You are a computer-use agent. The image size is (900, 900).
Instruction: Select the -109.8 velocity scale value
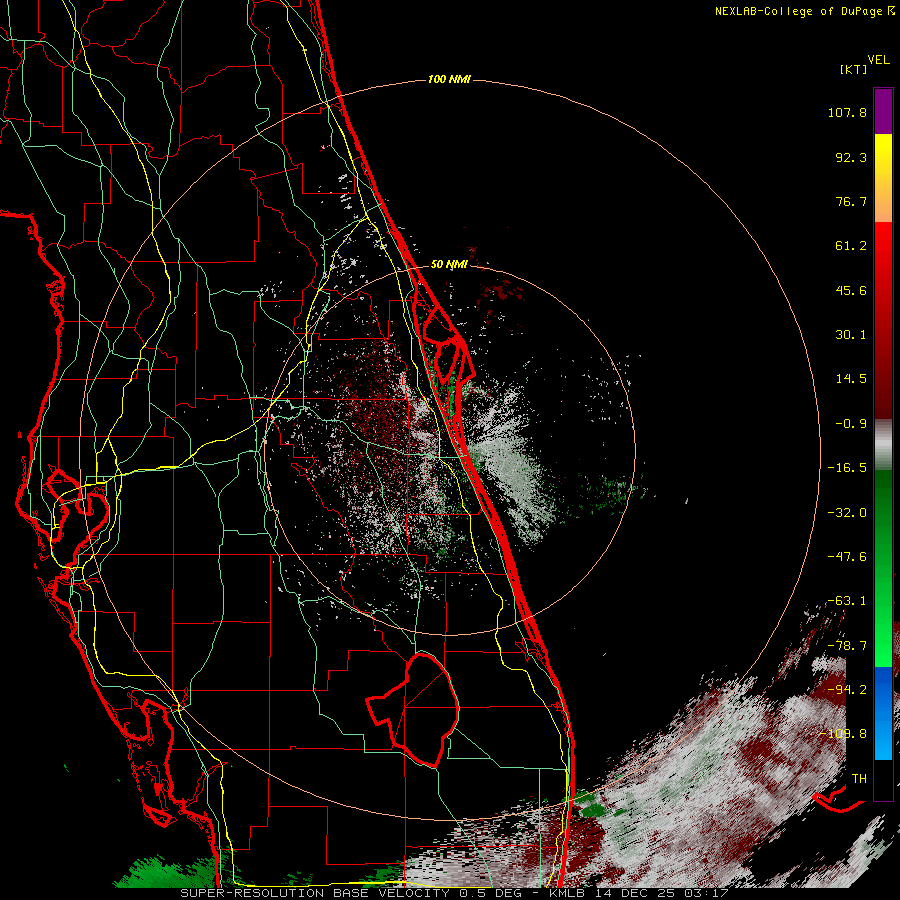843,734
